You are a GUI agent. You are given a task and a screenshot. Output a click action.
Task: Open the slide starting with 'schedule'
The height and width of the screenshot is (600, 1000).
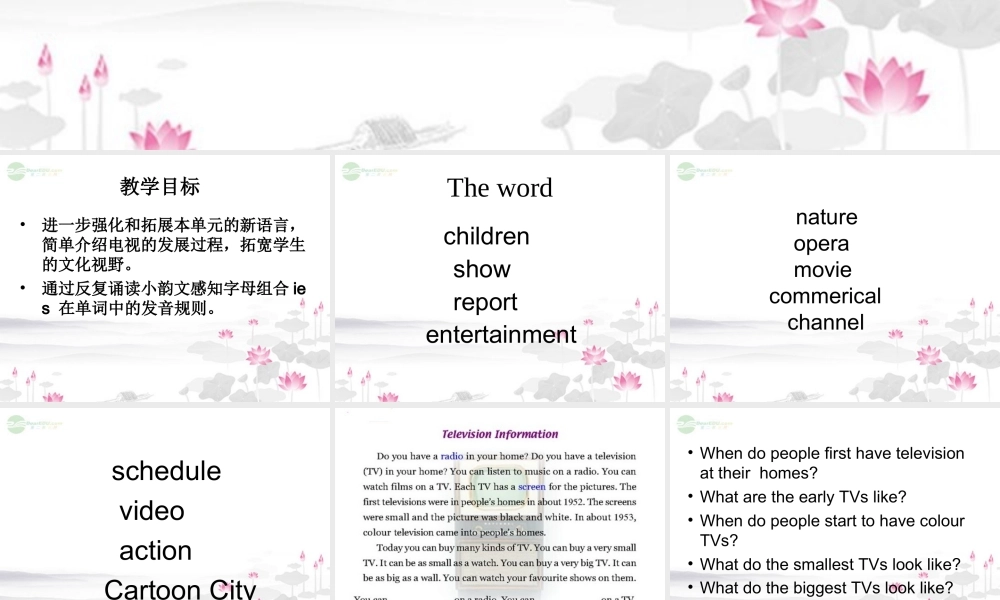click(x=165, y=504)
